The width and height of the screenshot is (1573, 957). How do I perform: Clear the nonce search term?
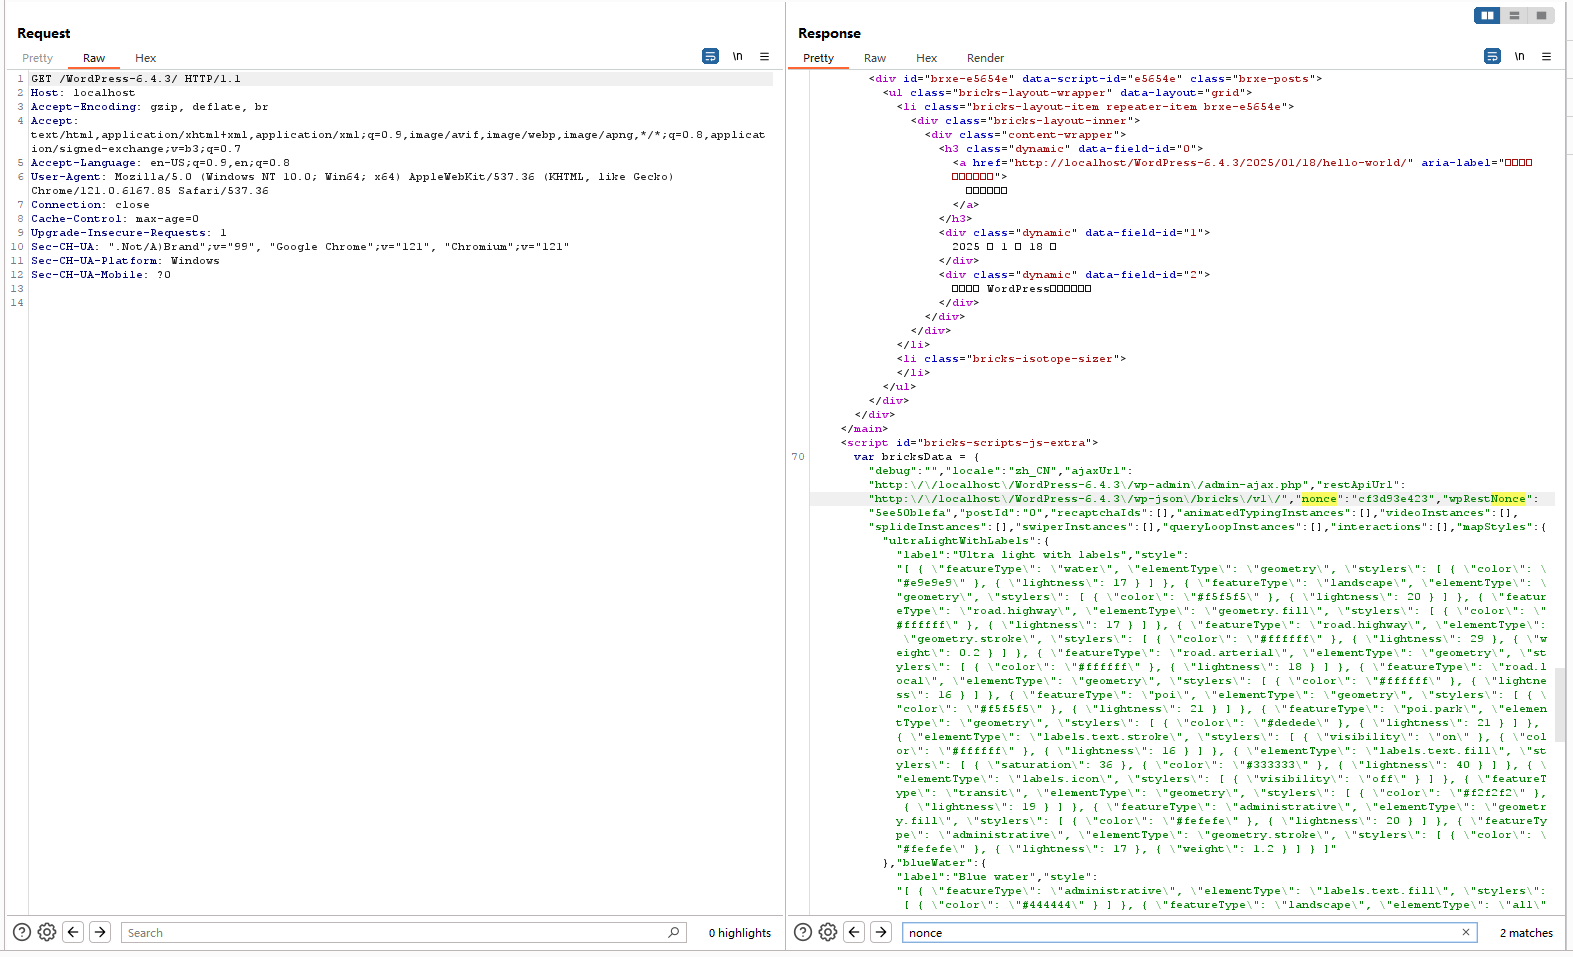click(x=1466, y=932)
